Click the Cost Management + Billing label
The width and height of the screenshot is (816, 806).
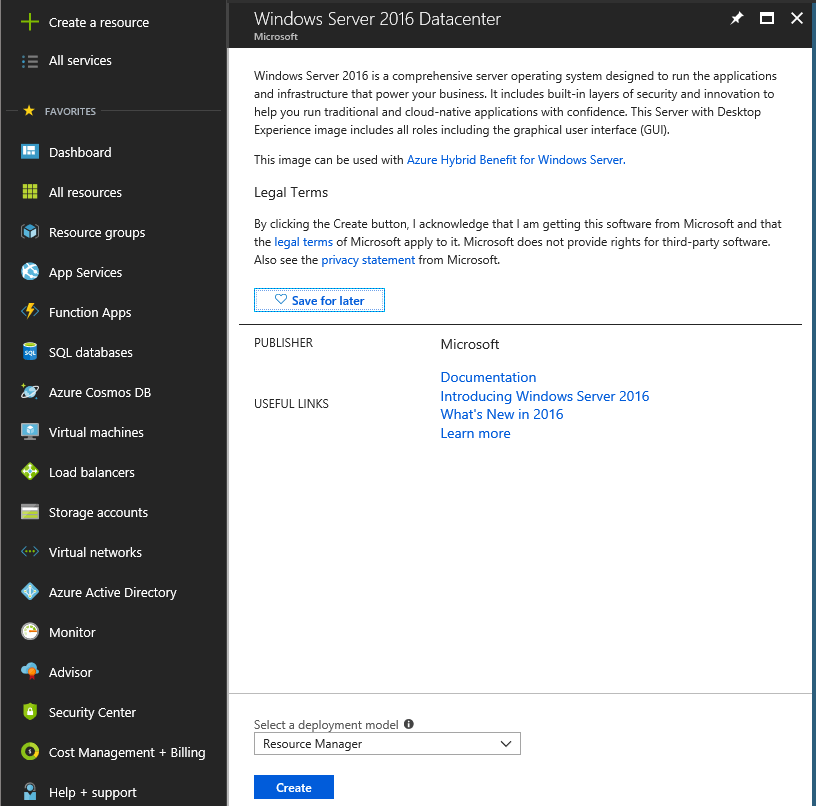pos(127,752)
